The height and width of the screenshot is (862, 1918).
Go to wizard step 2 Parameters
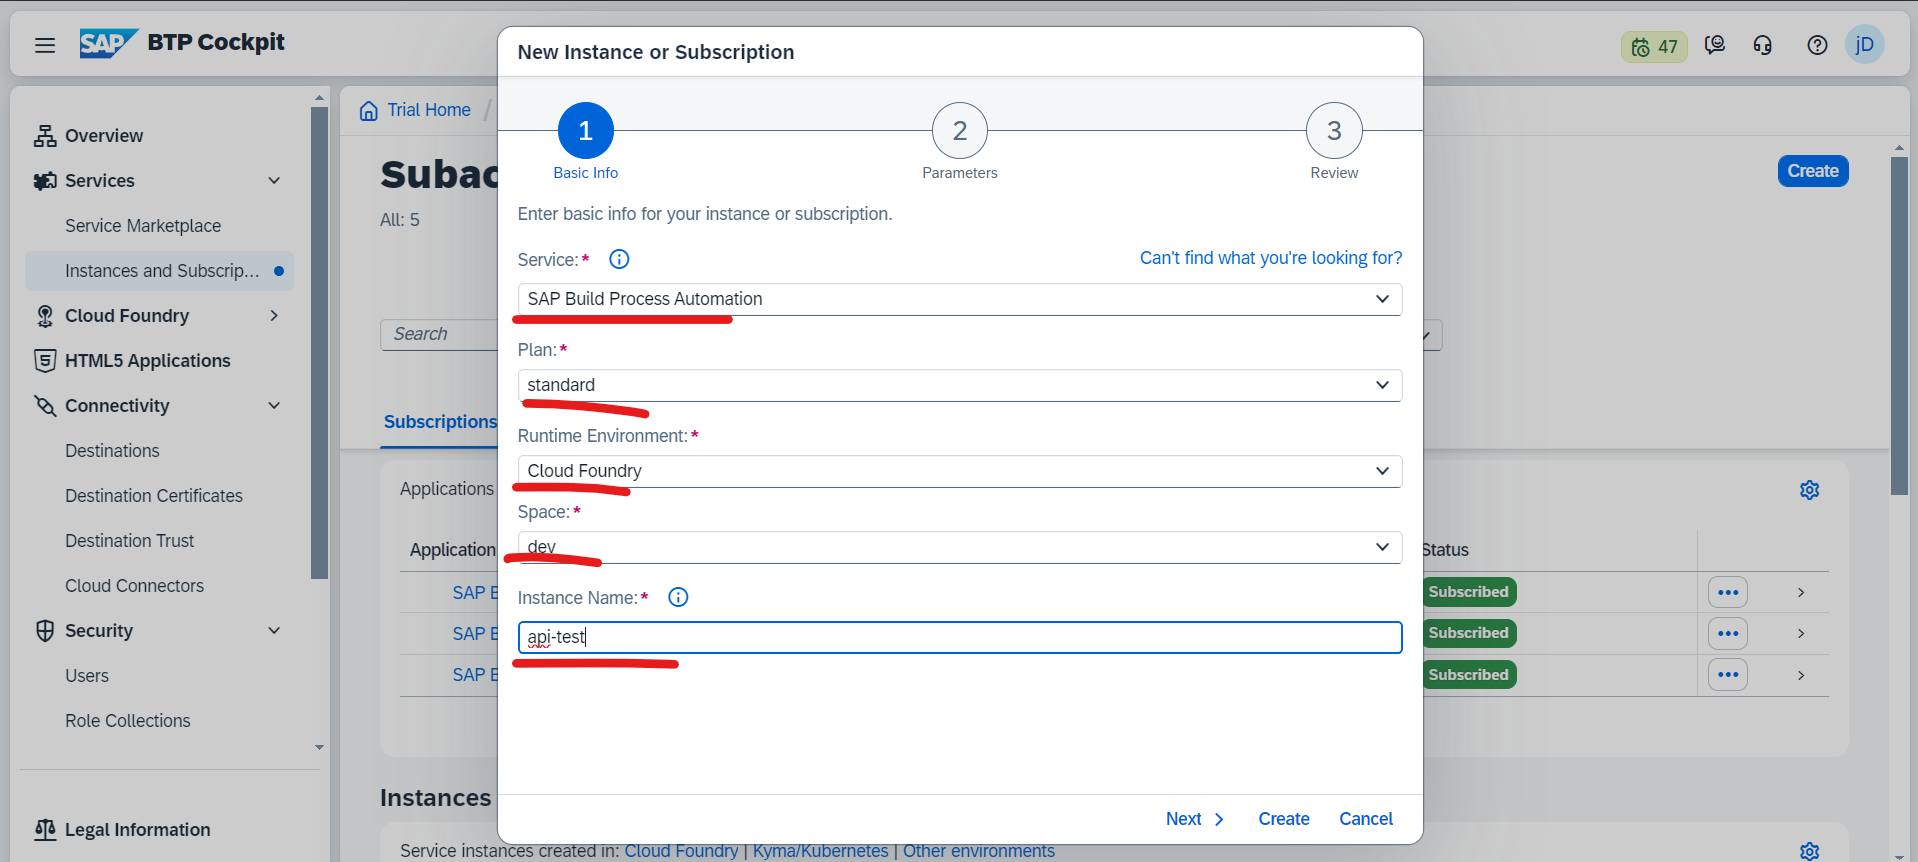pyautogui.click(x=959, y=130)
